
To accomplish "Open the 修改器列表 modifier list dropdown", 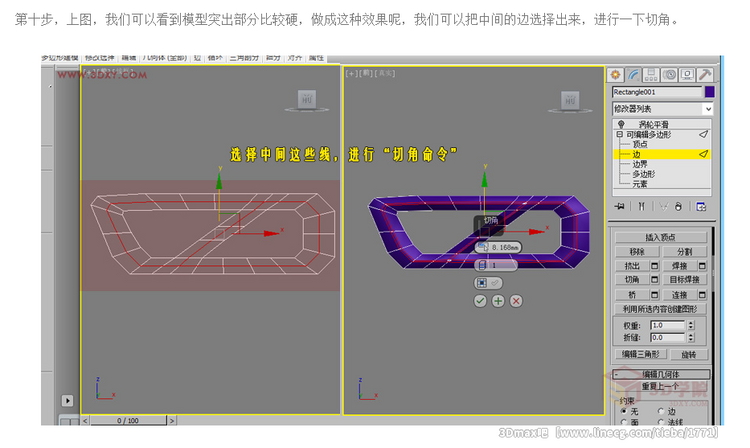I will (663, 109).
